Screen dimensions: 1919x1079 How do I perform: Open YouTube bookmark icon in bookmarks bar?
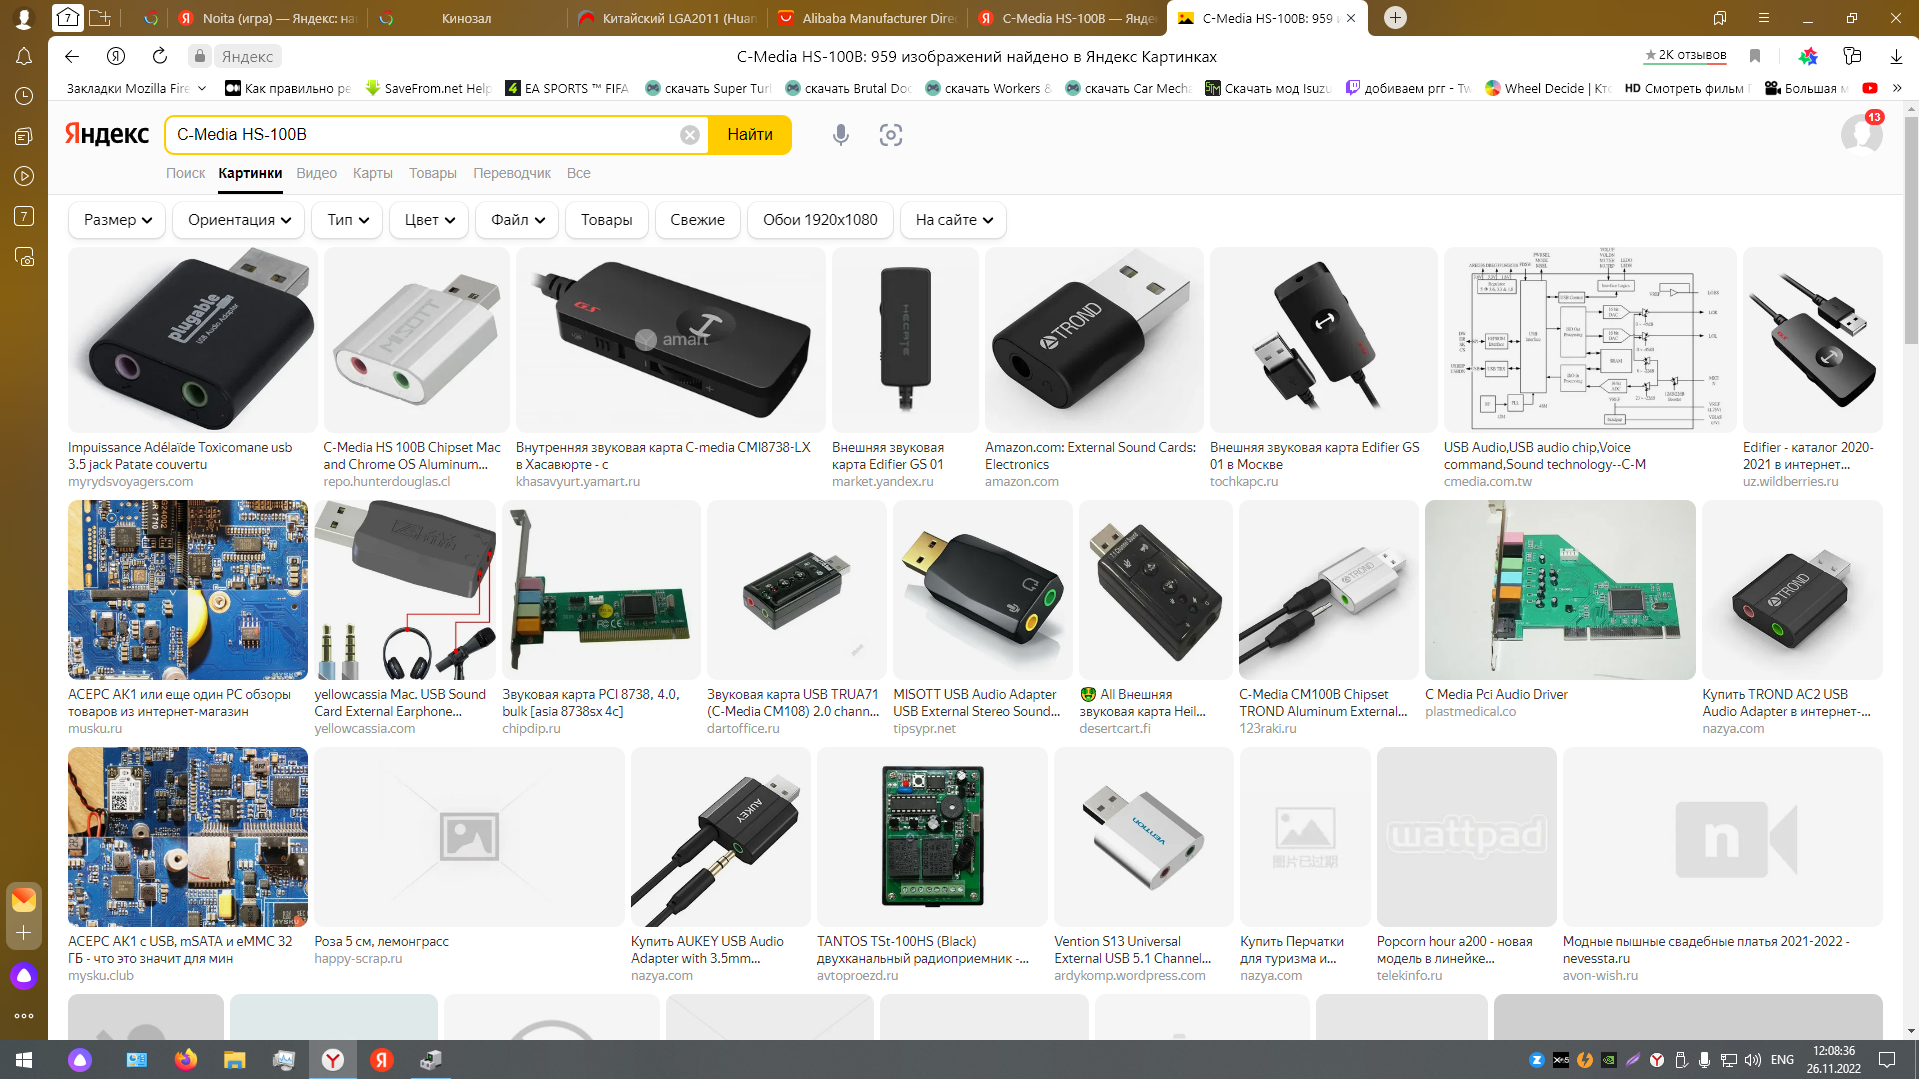pos(1870,88)
